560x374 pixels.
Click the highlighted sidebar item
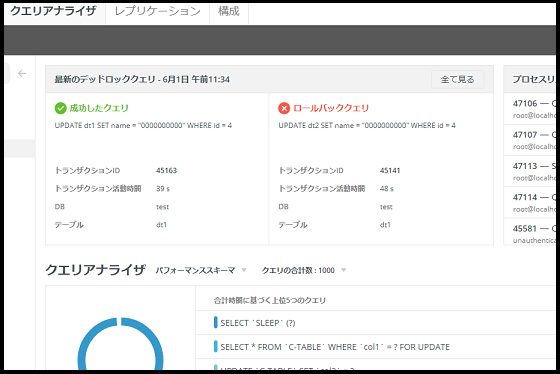coord(20,149)
